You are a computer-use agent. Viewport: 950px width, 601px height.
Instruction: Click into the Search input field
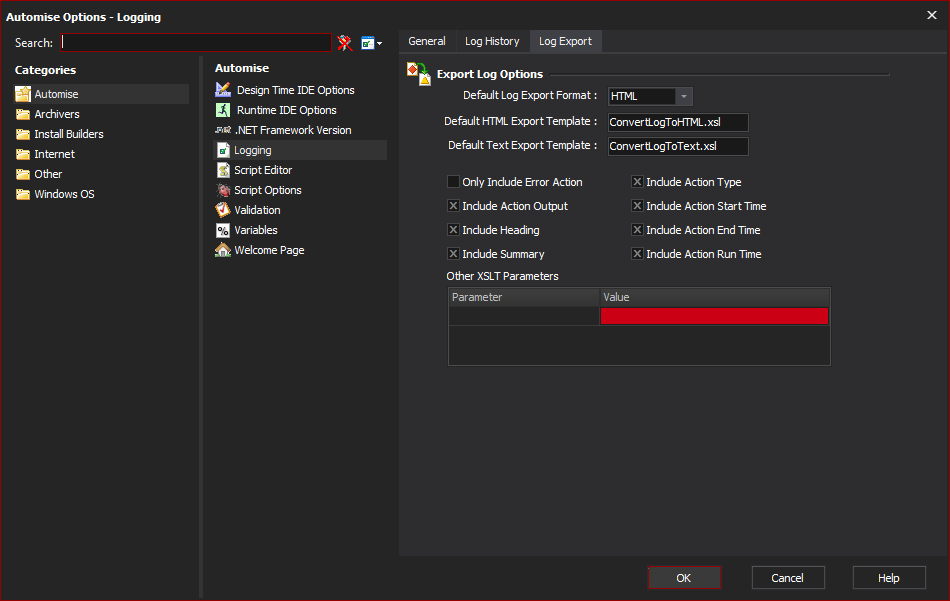[x=196, y=42]
